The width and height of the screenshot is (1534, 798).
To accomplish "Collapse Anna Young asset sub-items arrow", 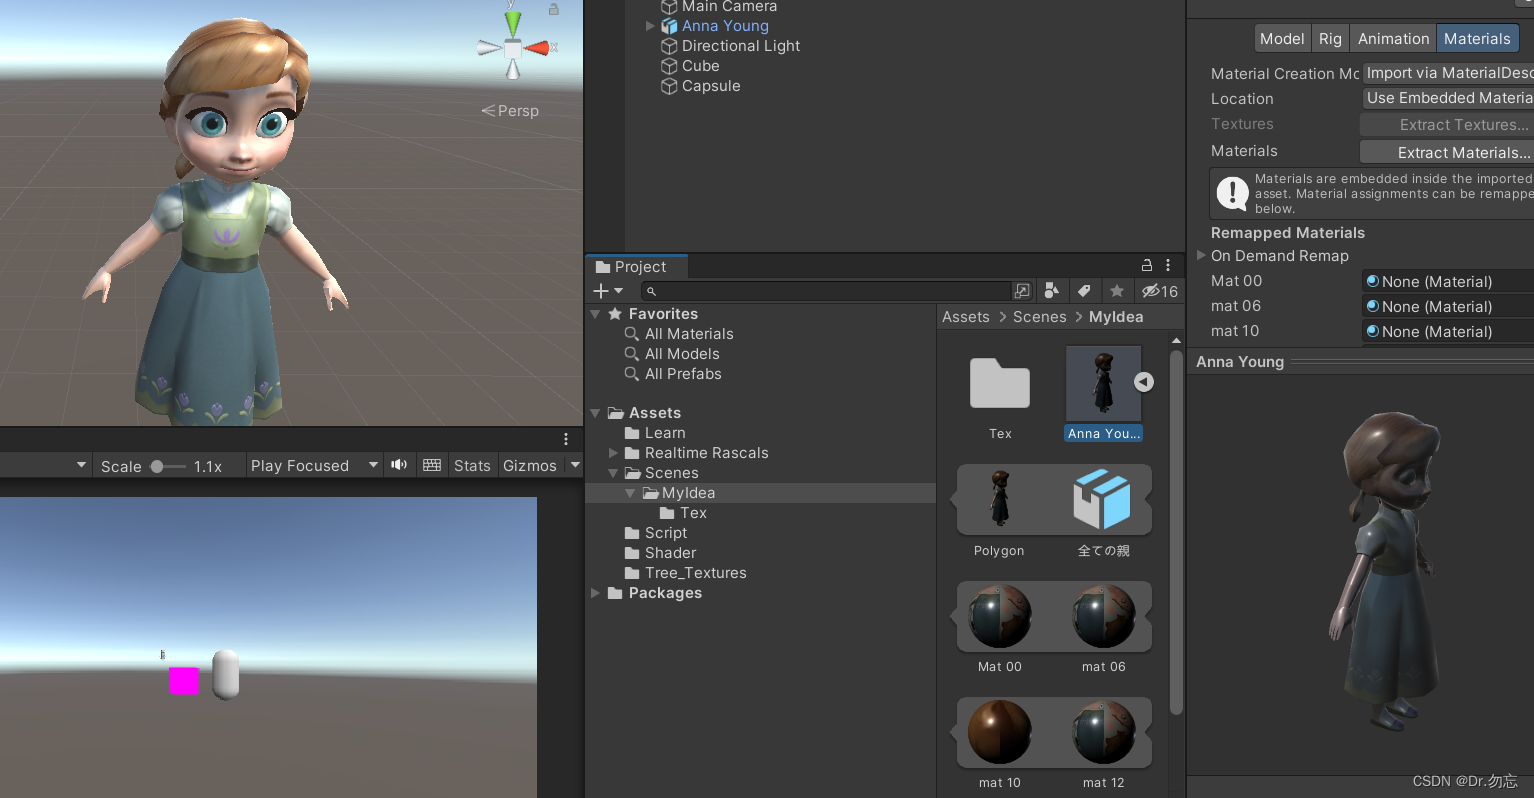I will pyautogui.click(x=1144, y=382).
